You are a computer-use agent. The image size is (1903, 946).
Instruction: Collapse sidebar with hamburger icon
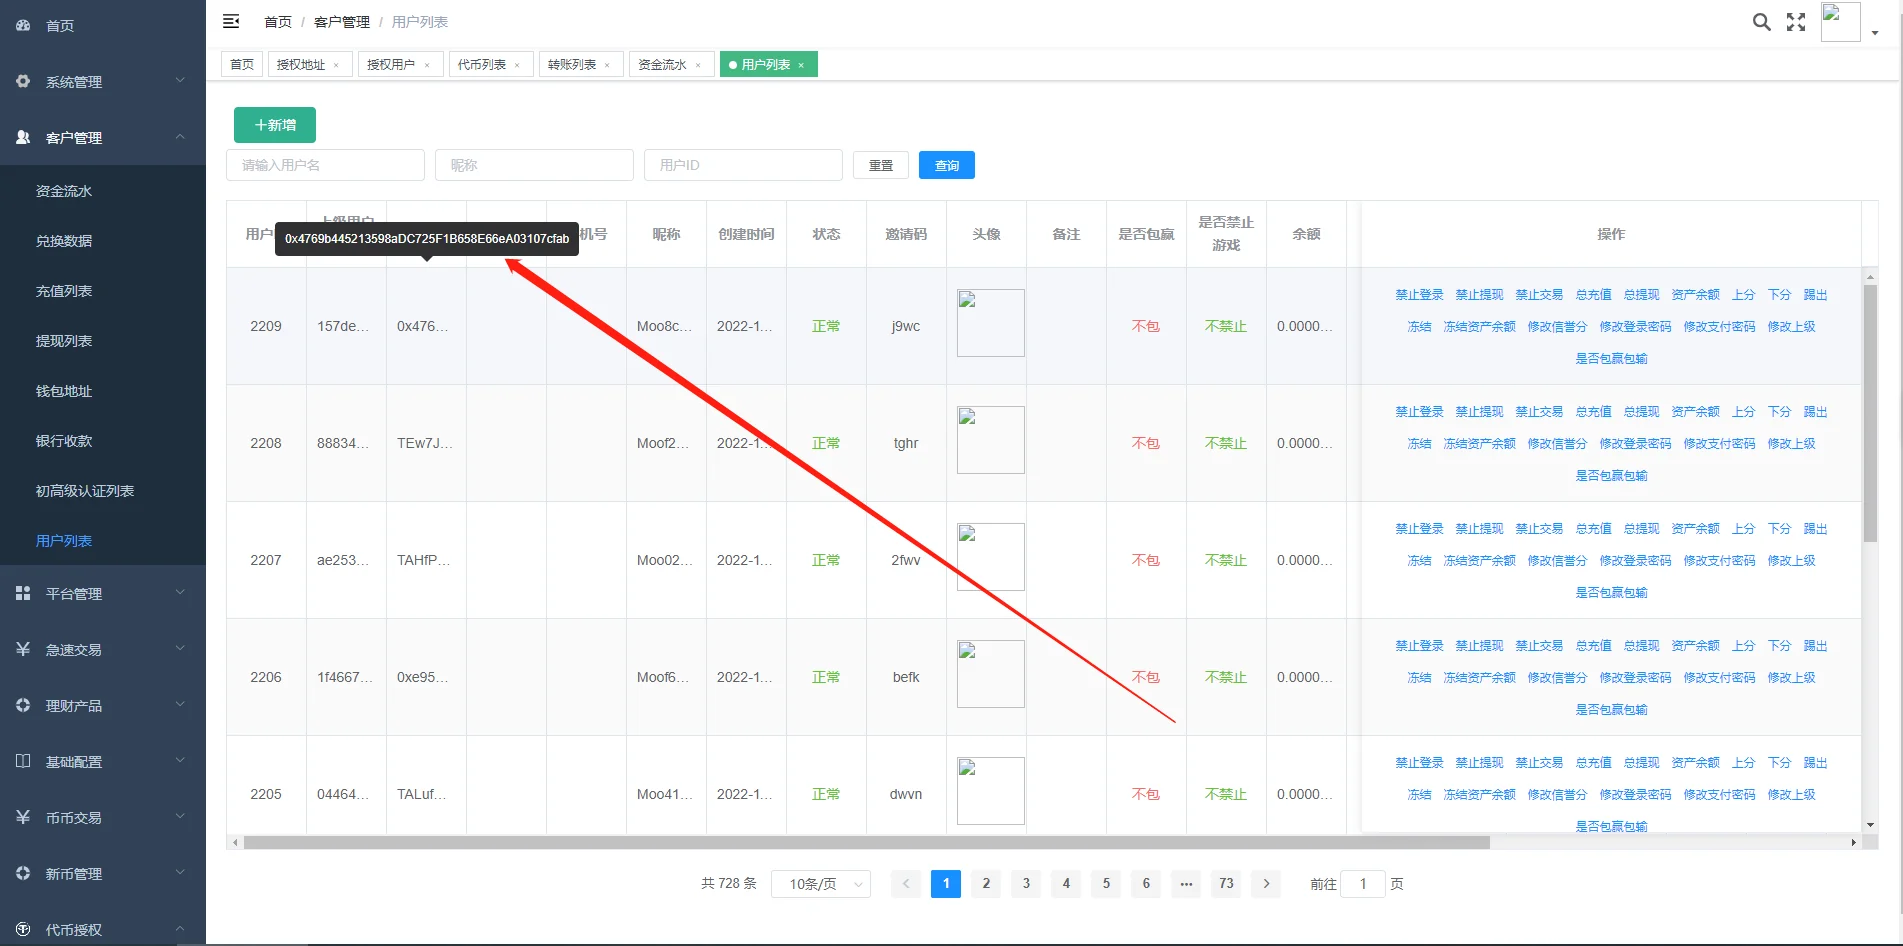[x=231, y=21]
